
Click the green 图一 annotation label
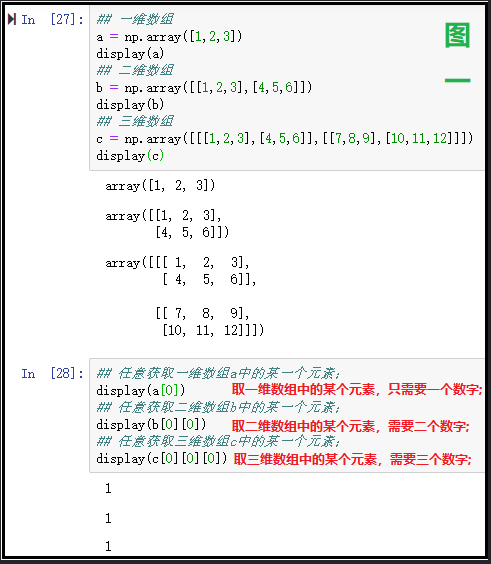coord(458,52)
